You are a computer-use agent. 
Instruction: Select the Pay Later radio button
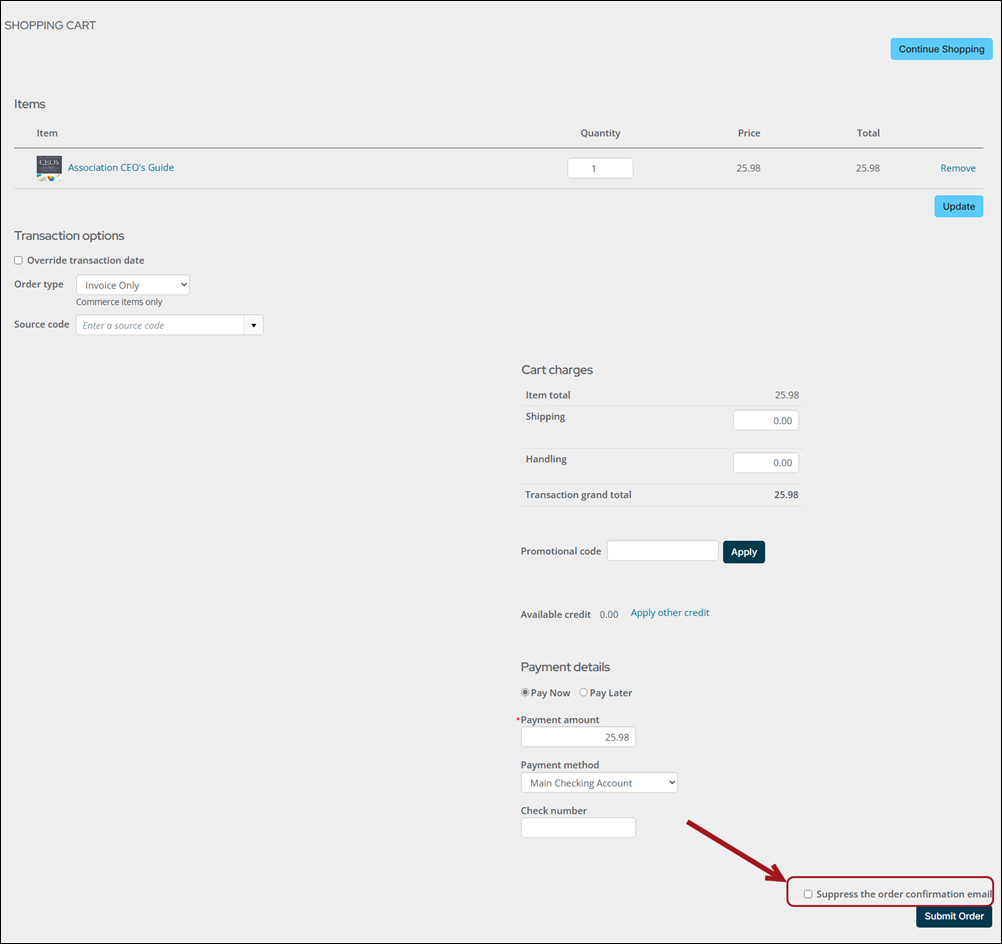pyautogui.click(x=583, y=692)
